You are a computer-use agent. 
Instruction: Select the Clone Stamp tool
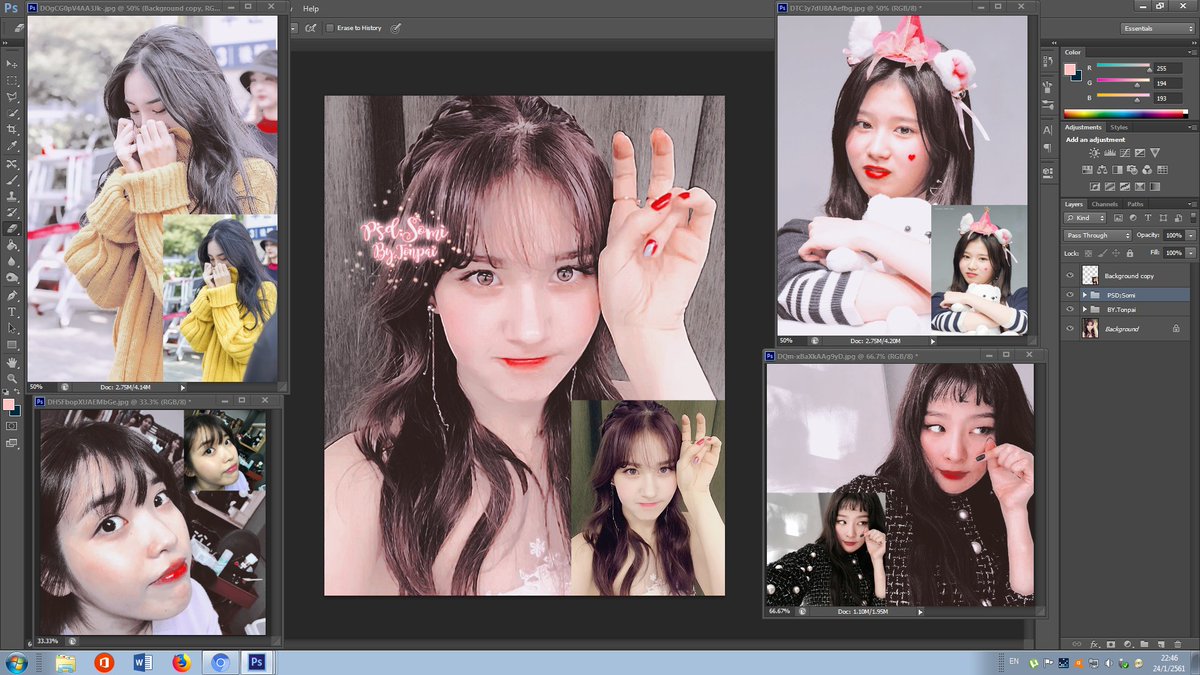(13, 196)
